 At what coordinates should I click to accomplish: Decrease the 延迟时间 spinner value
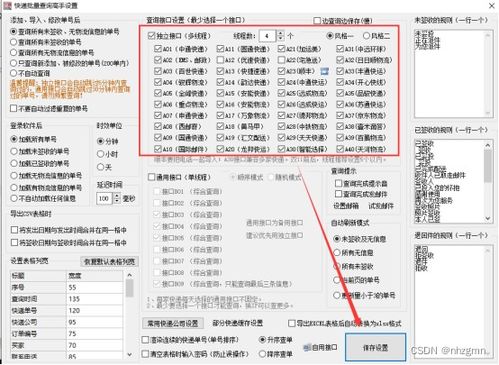[117, 201]
